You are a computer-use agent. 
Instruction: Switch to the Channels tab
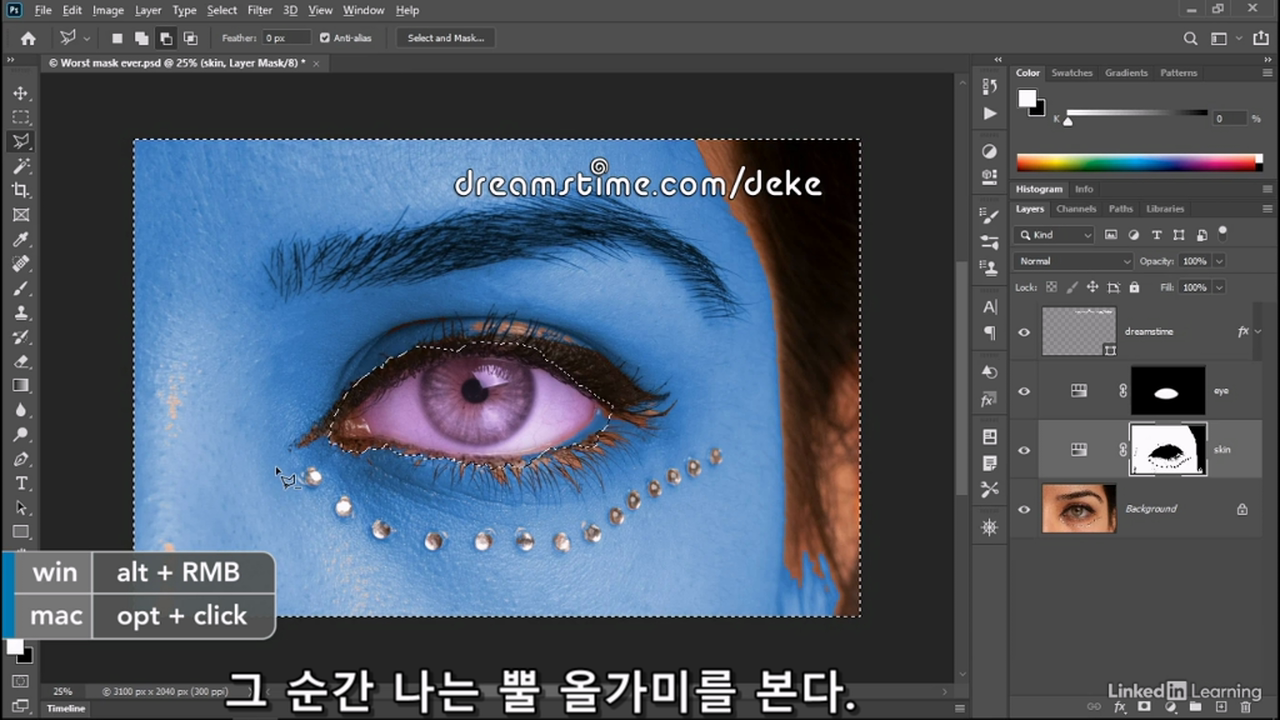pos(1076,209)
